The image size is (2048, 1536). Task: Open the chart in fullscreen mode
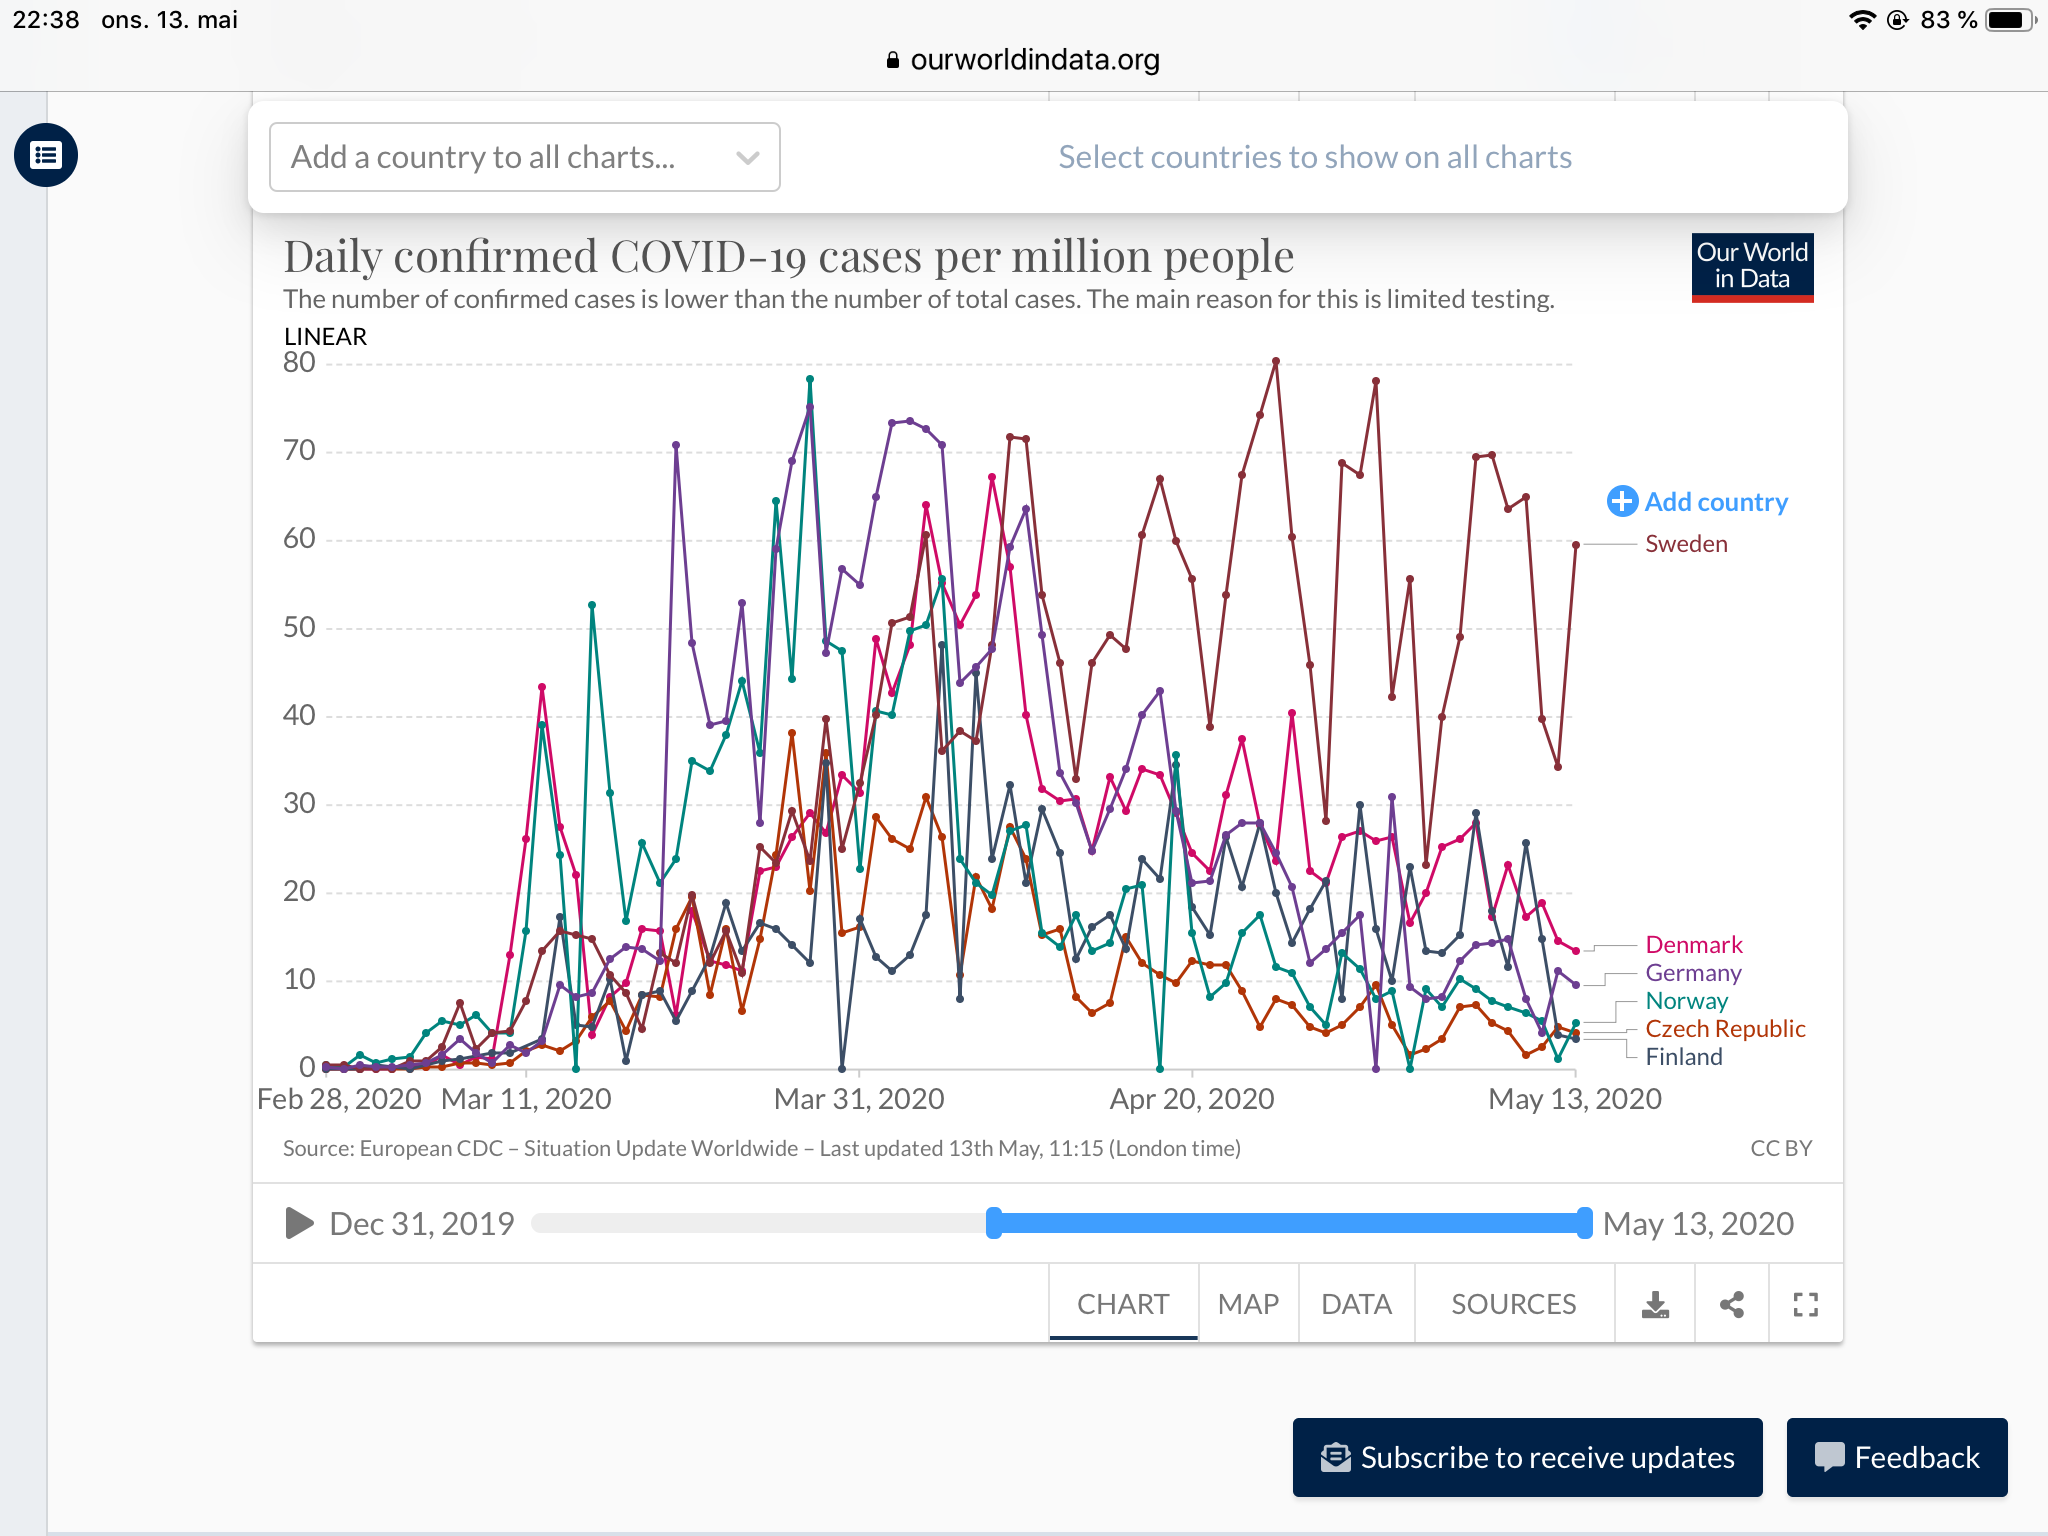click(1805, 1304)
